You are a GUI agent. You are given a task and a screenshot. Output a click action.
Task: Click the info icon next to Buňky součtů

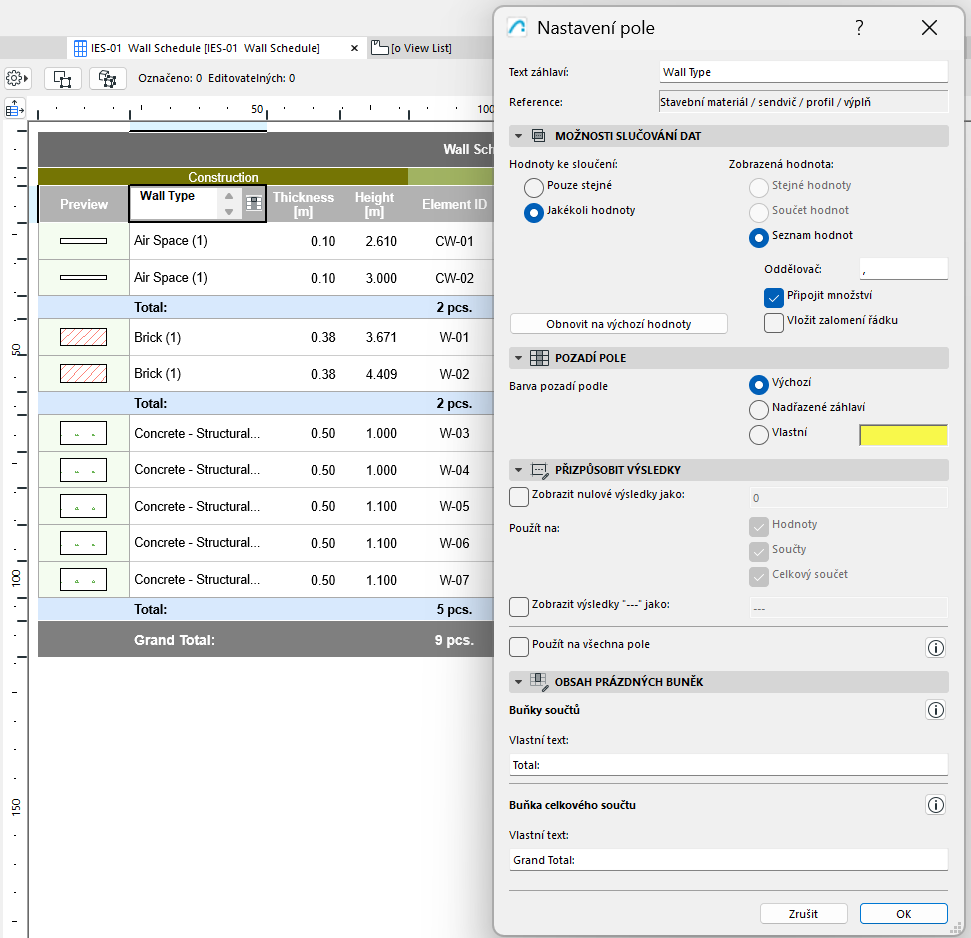935,710
